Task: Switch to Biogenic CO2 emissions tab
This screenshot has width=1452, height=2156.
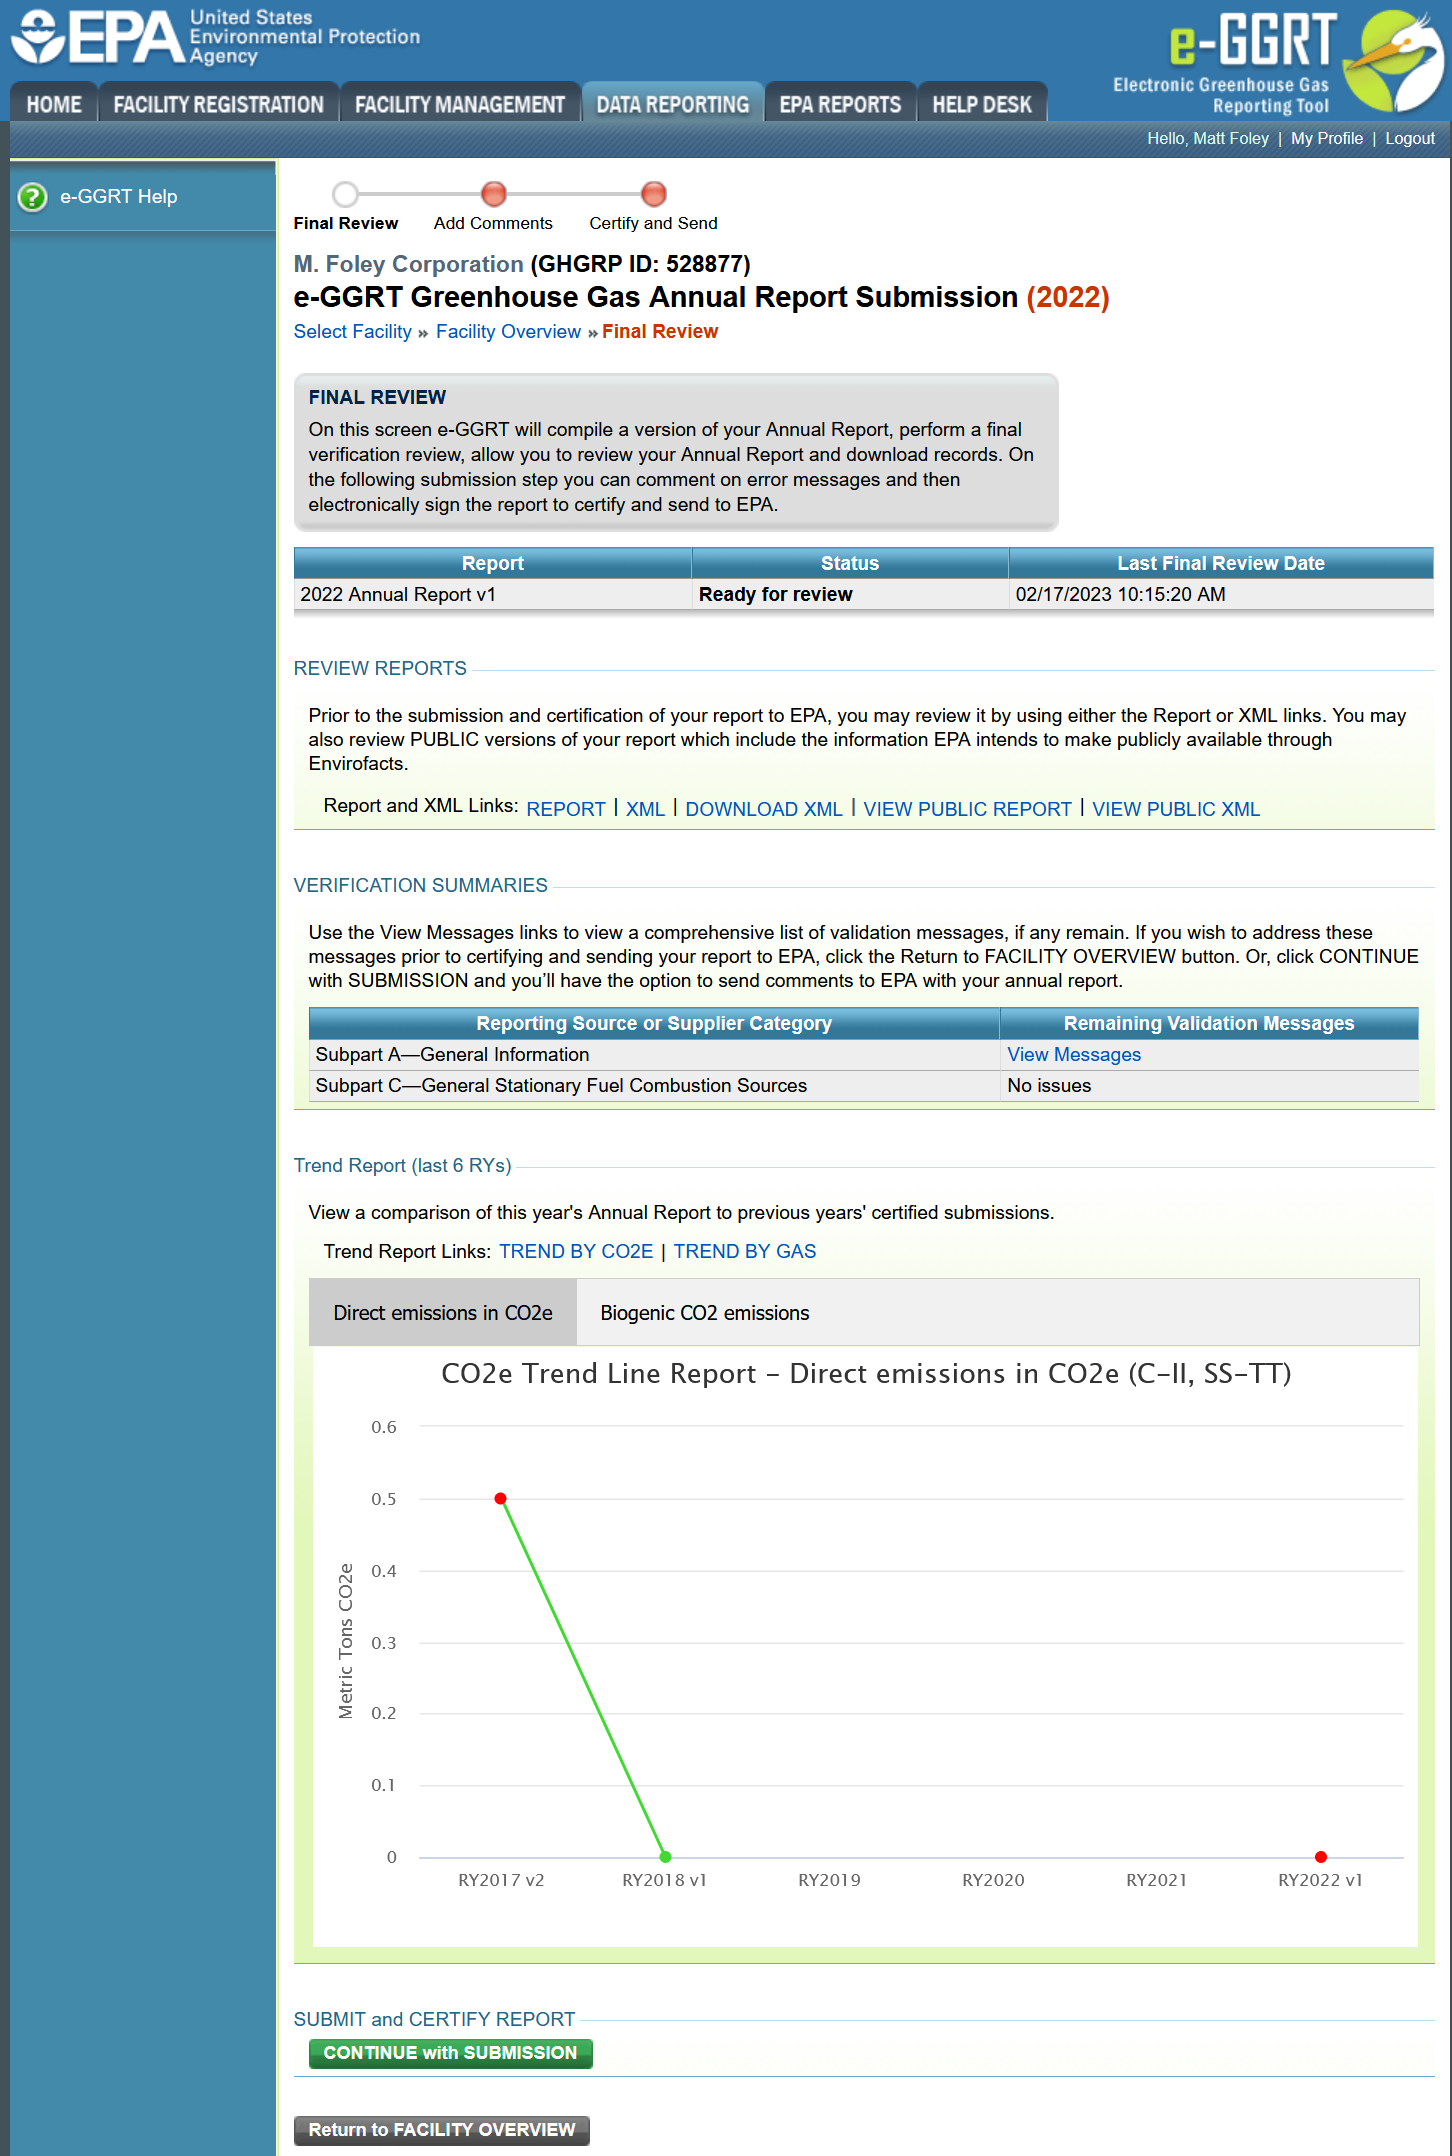Action: pos(705,1313)
